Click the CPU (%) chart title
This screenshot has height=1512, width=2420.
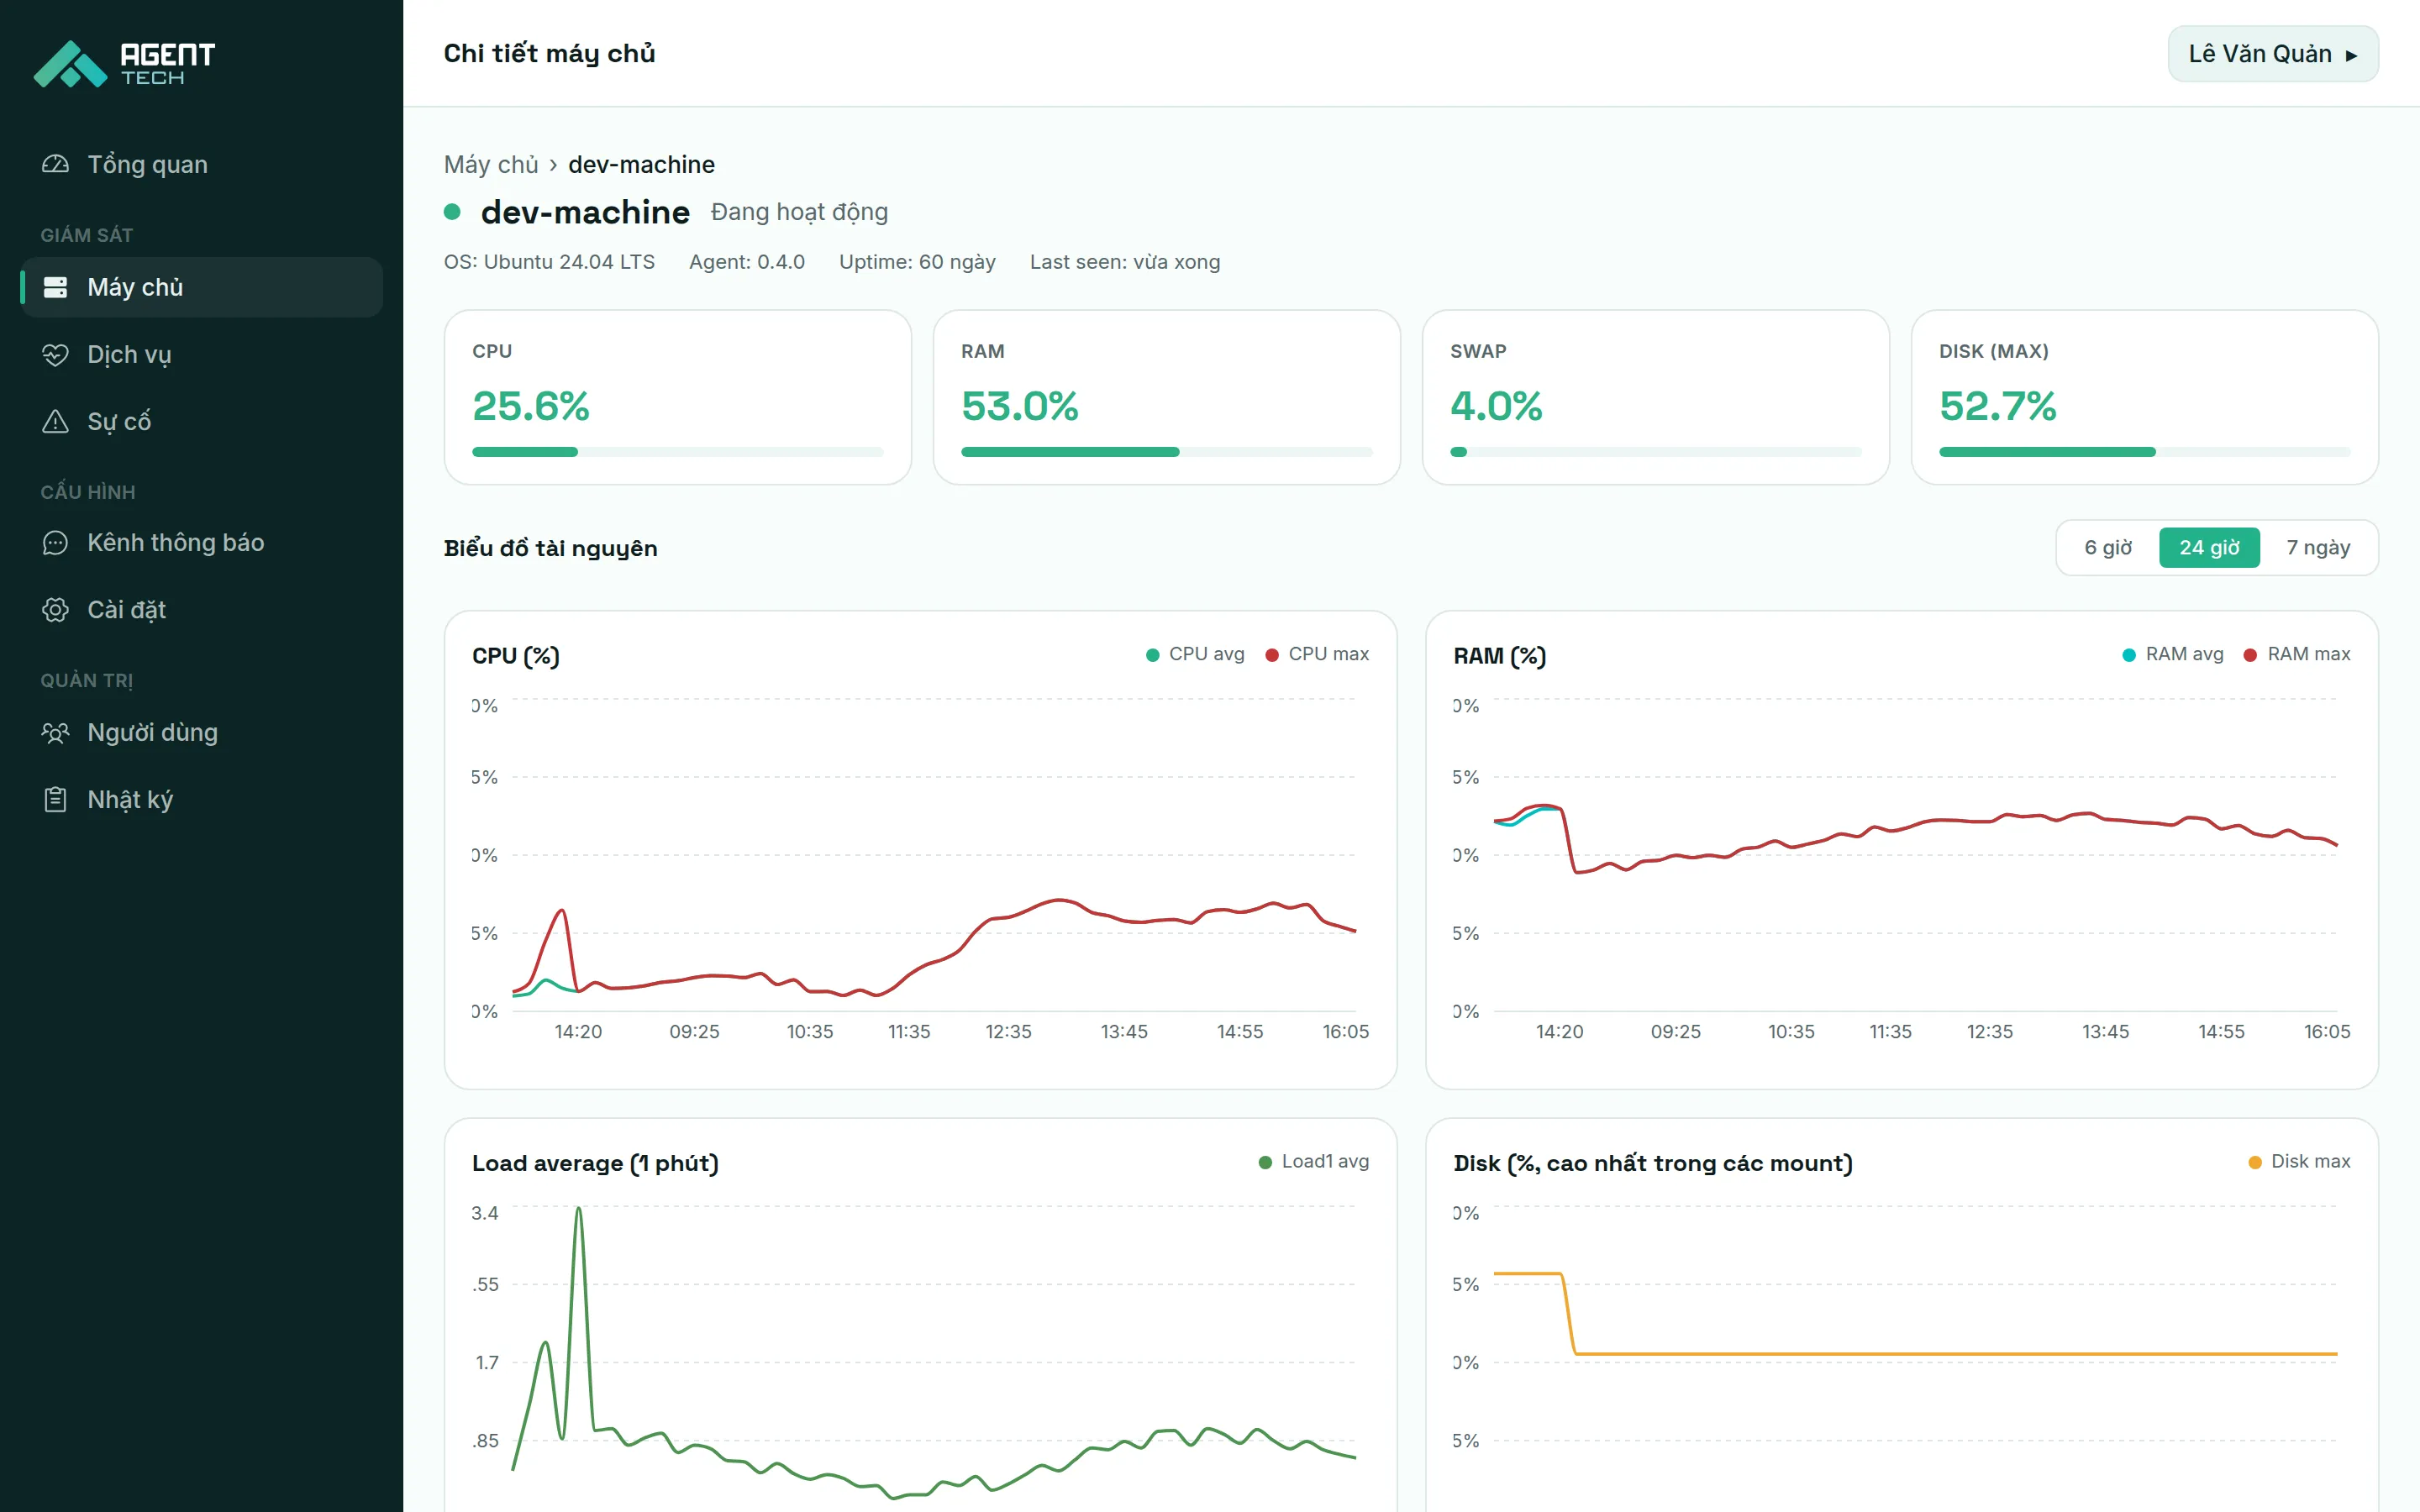point(516,656)
